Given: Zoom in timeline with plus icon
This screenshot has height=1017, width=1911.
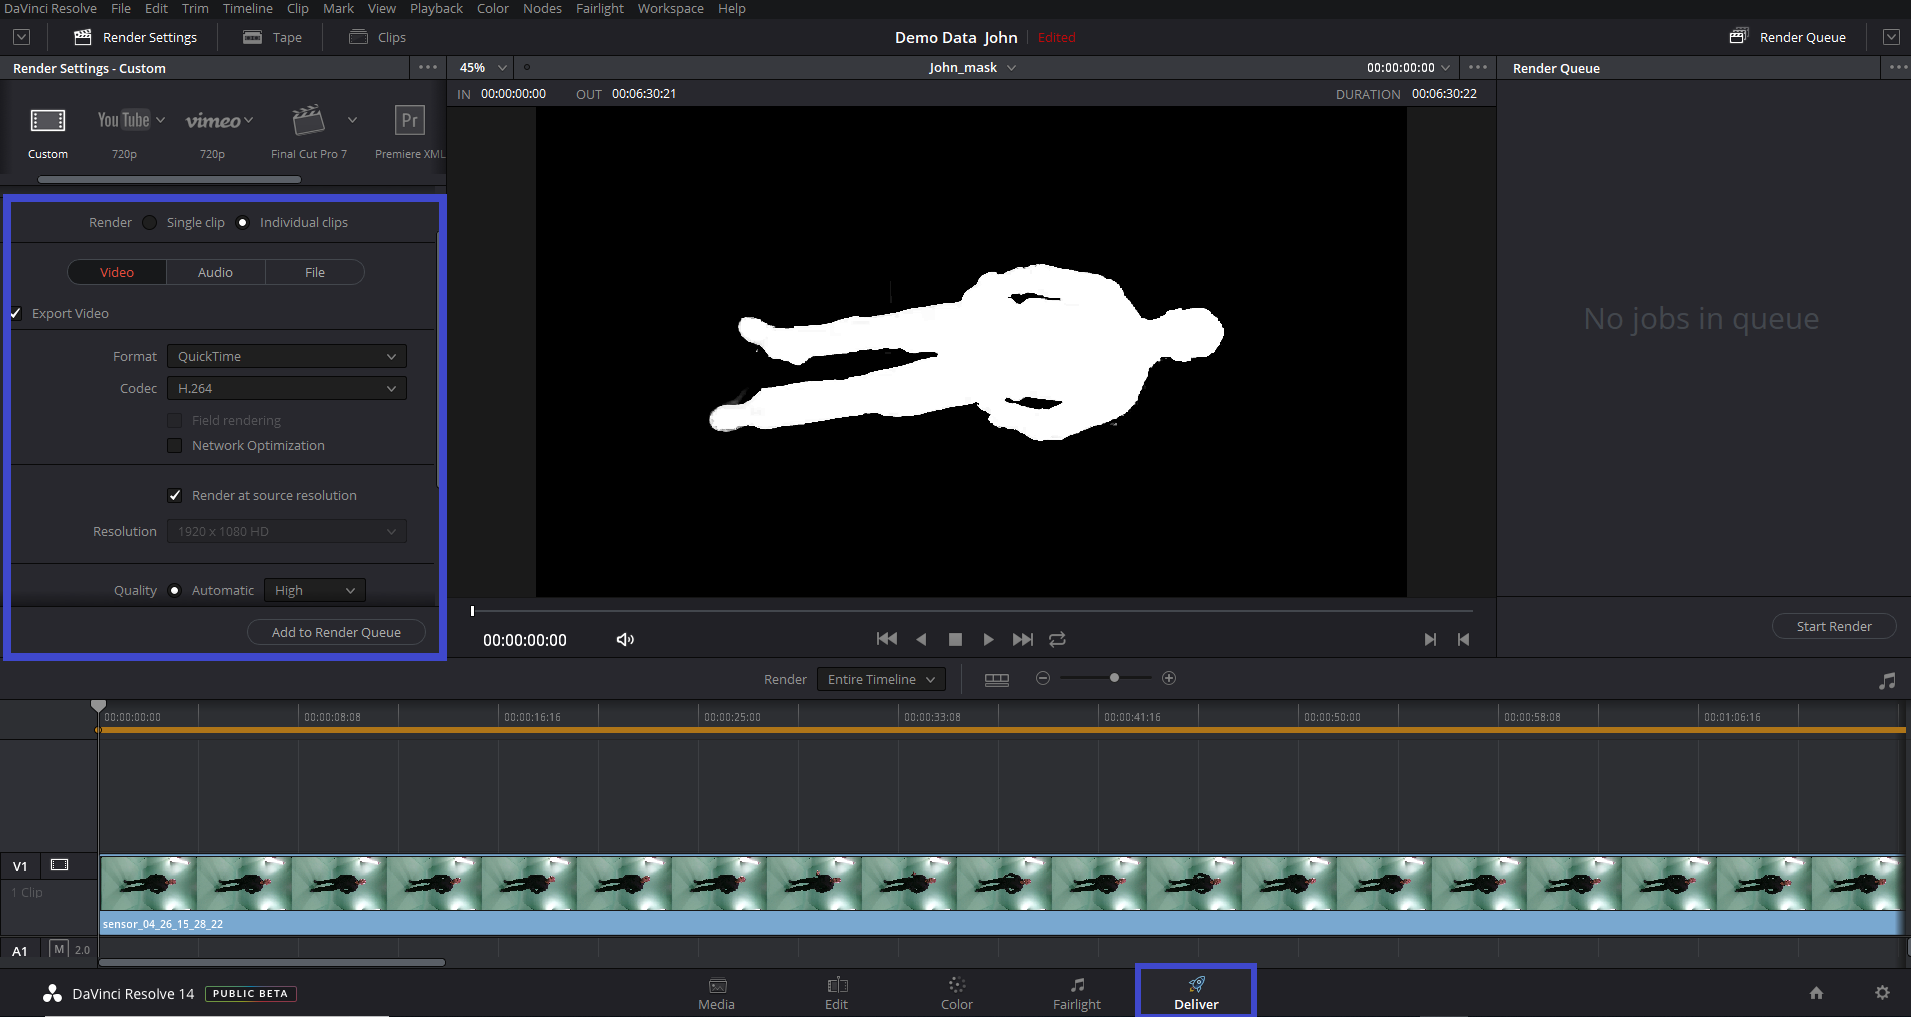Looking at the screenshot, I should [x=1169, y=678].
